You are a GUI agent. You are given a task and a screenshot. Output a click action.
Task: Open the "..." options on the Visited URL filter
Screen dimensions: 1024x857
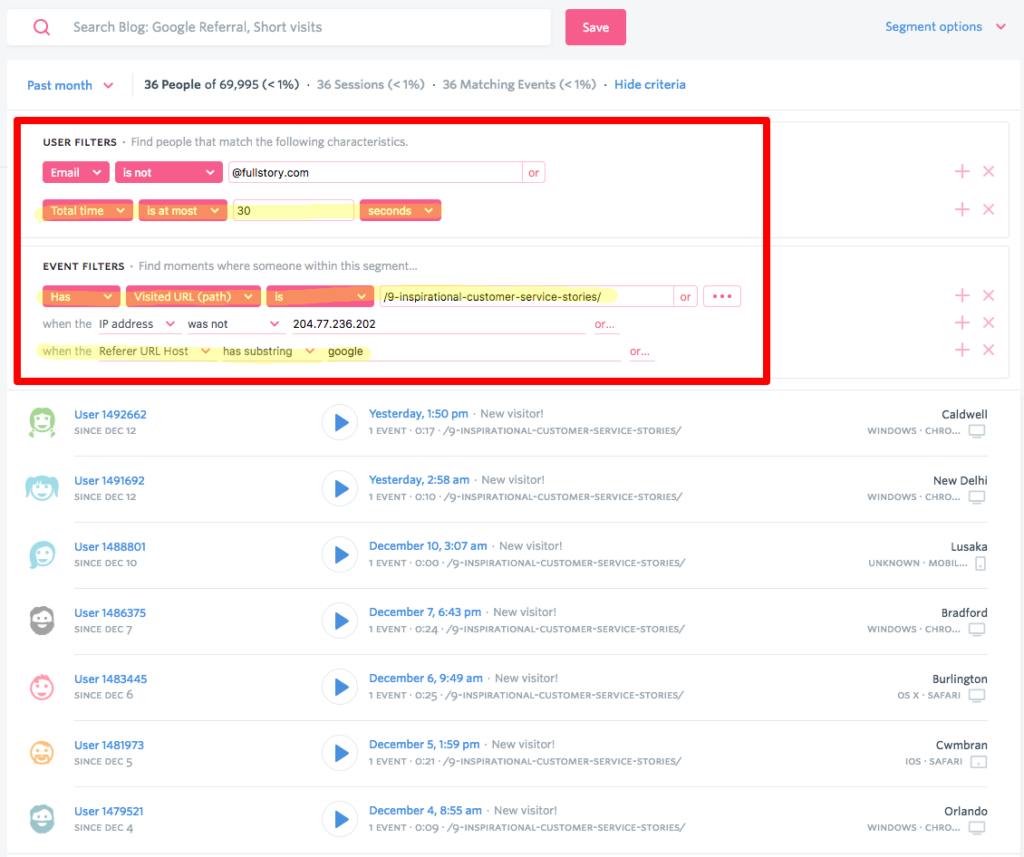(721, 296)
